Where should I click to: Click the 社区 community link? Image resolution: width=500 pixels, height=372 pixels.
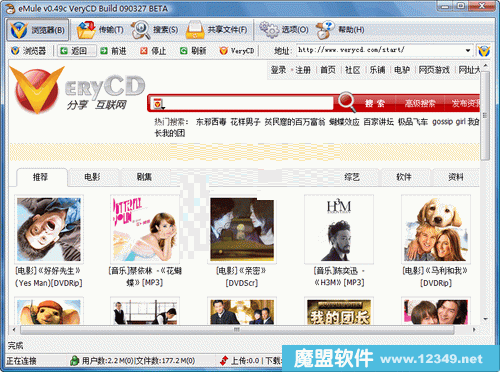(353, 70)
